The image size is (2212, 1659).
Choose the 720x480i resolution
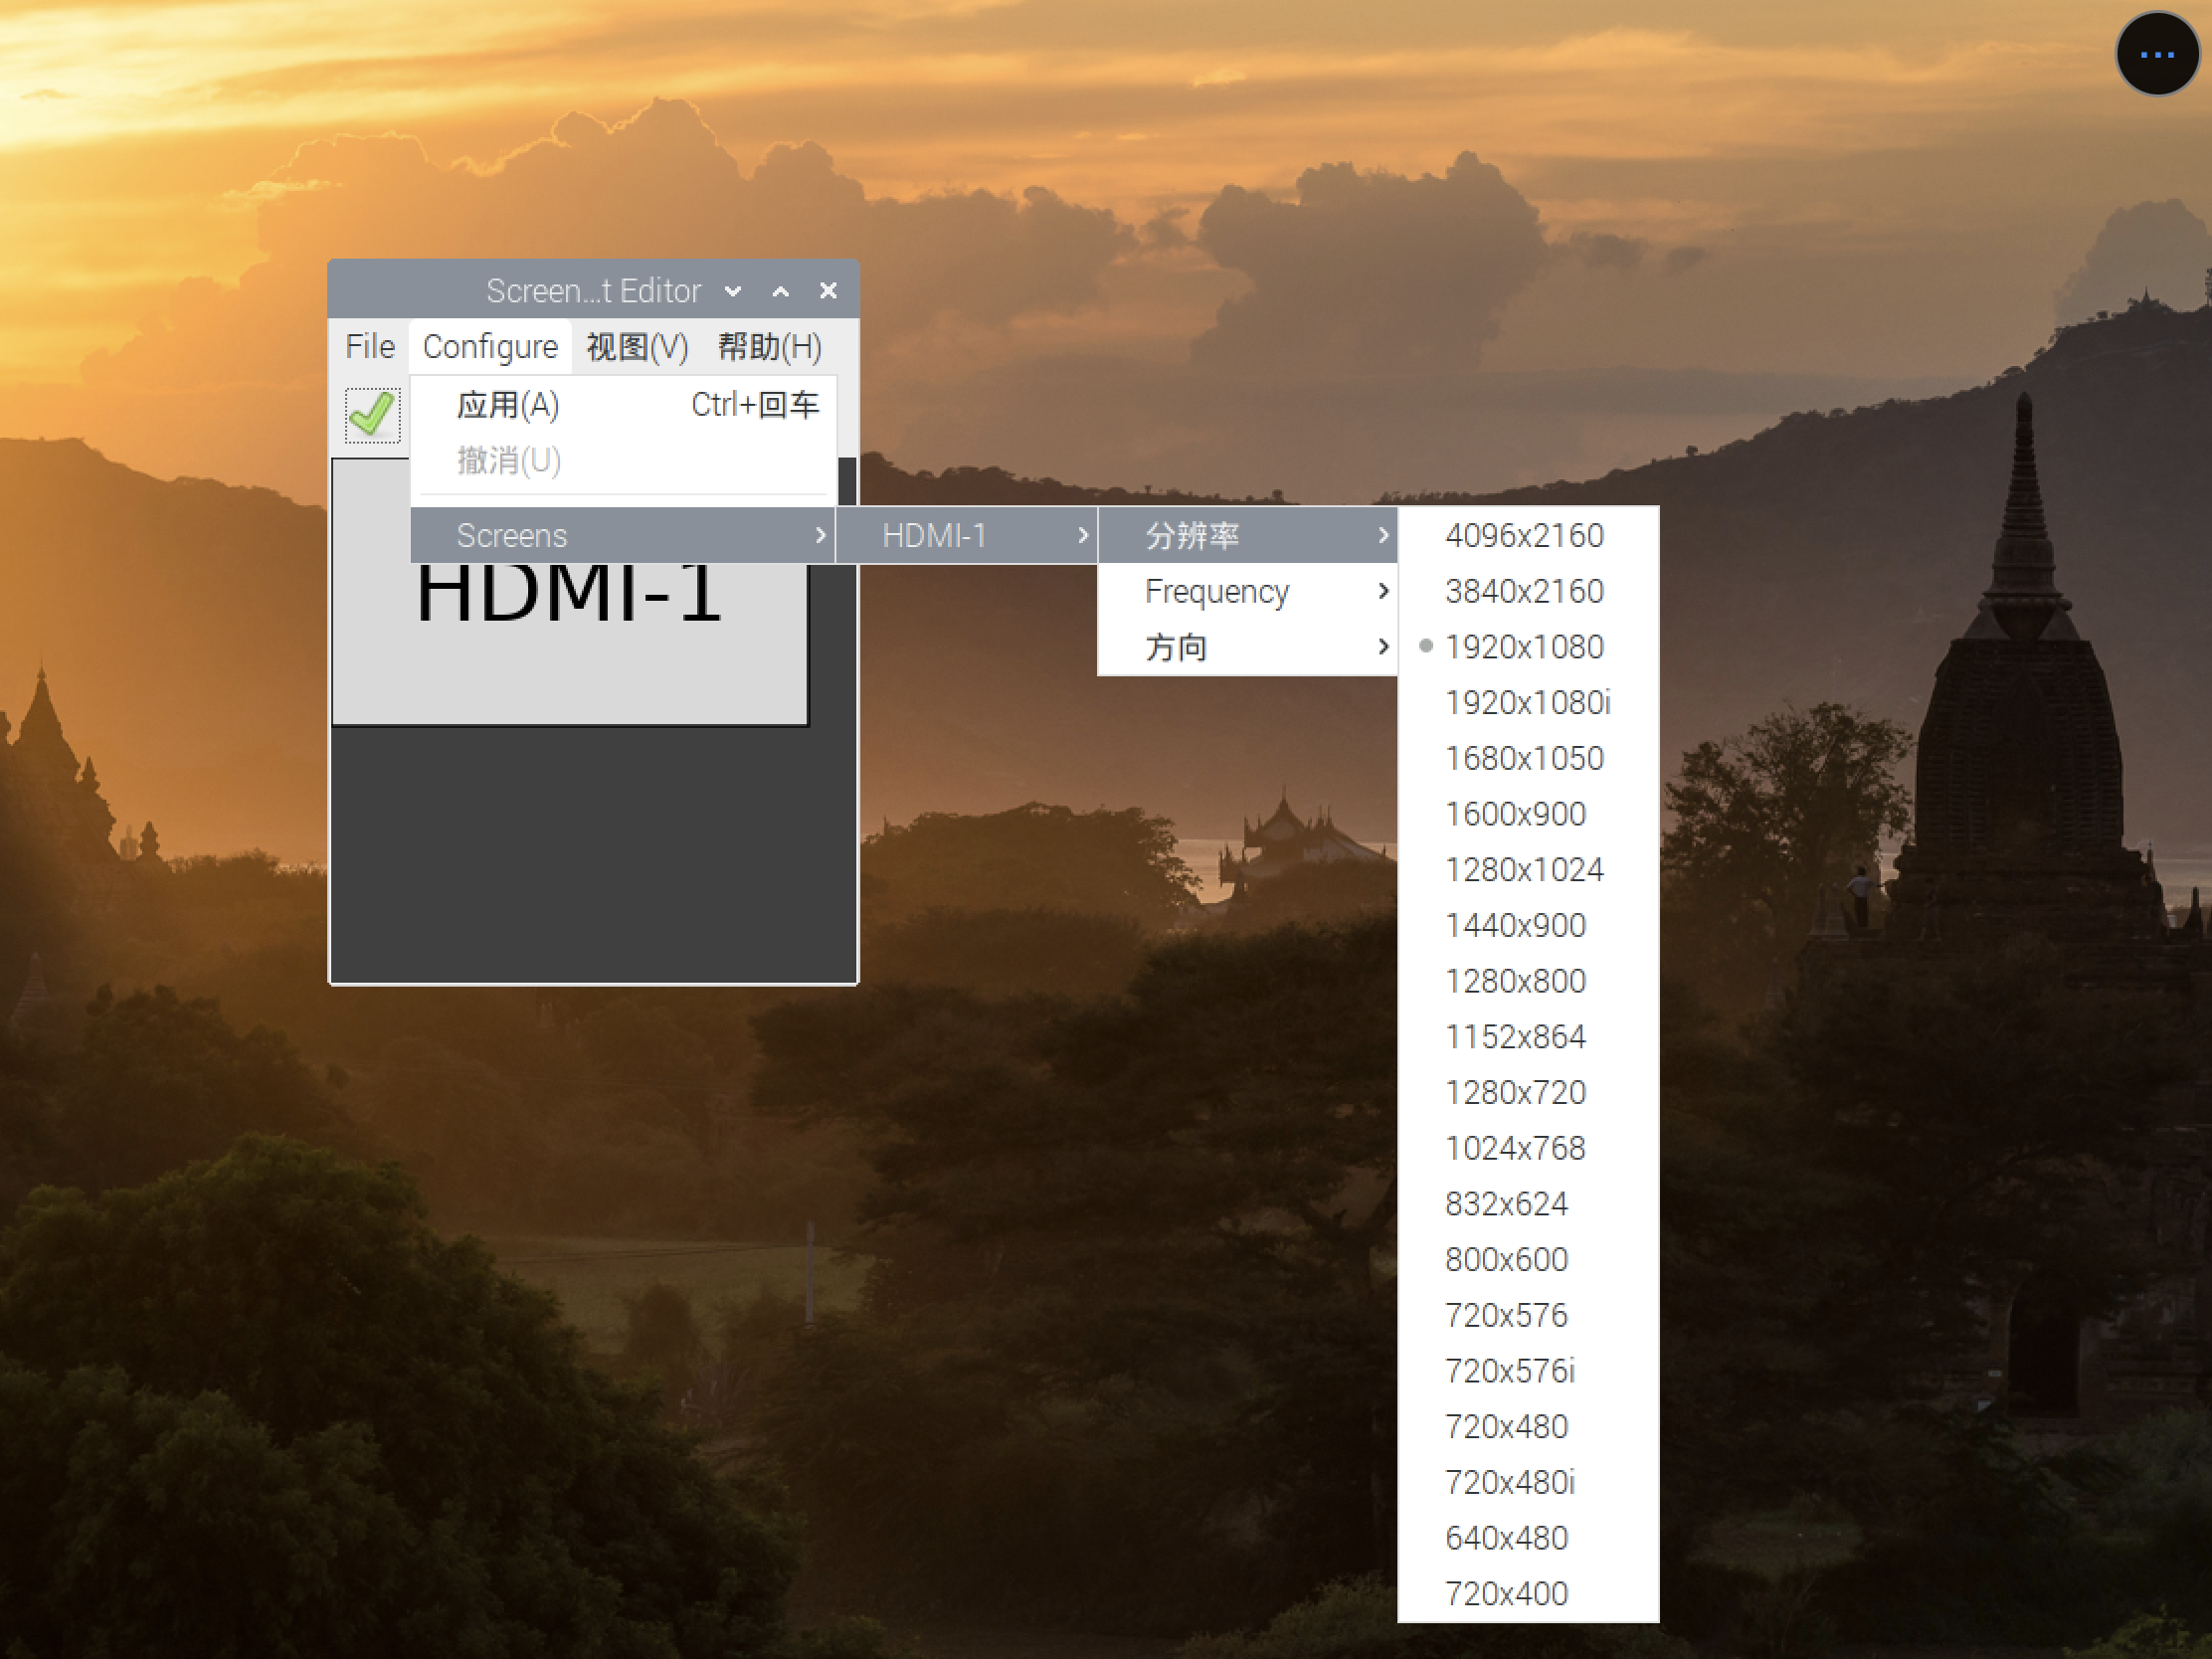pos(1528,1482)
